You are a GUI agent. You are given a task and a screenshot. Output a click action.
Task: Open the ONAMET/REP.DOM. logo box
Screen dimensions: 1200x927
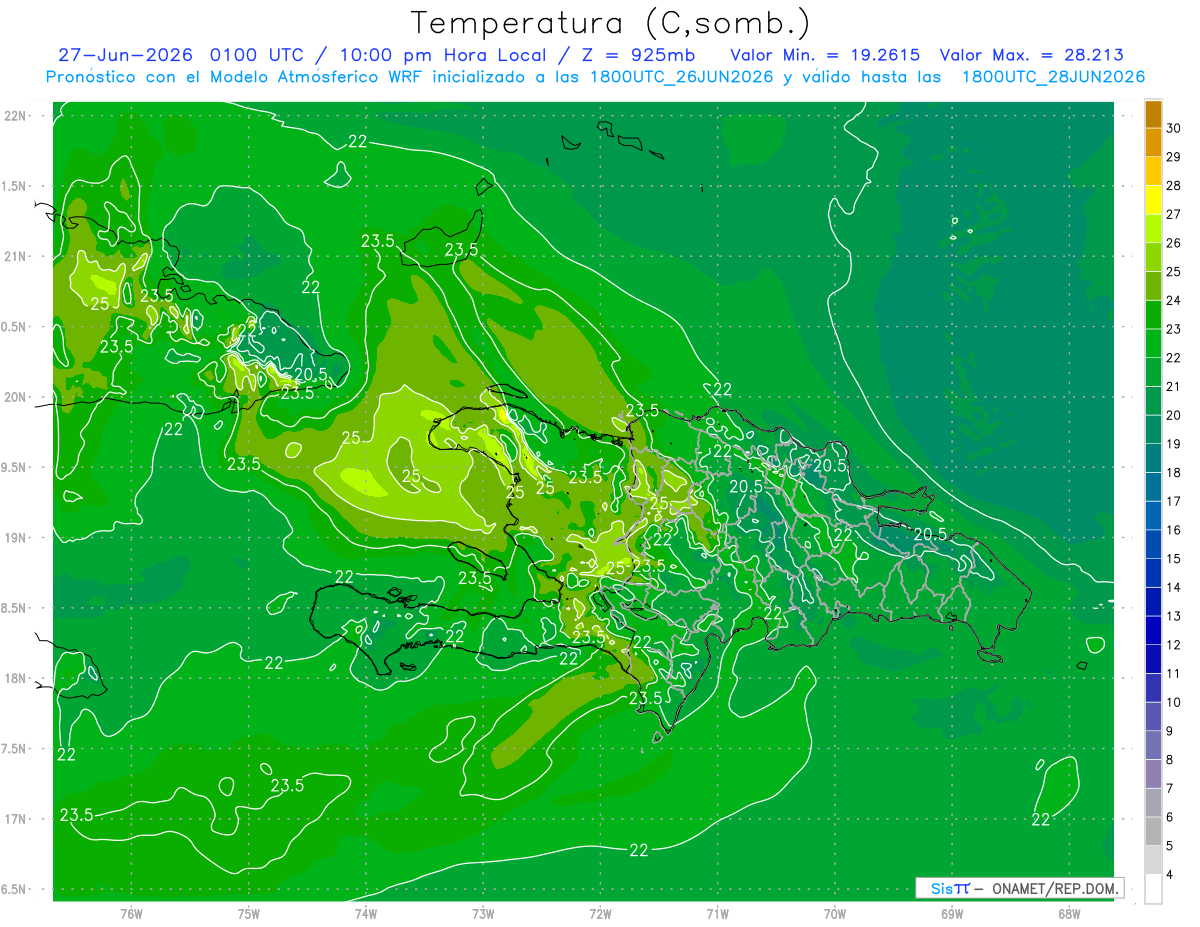point(1019,888)
